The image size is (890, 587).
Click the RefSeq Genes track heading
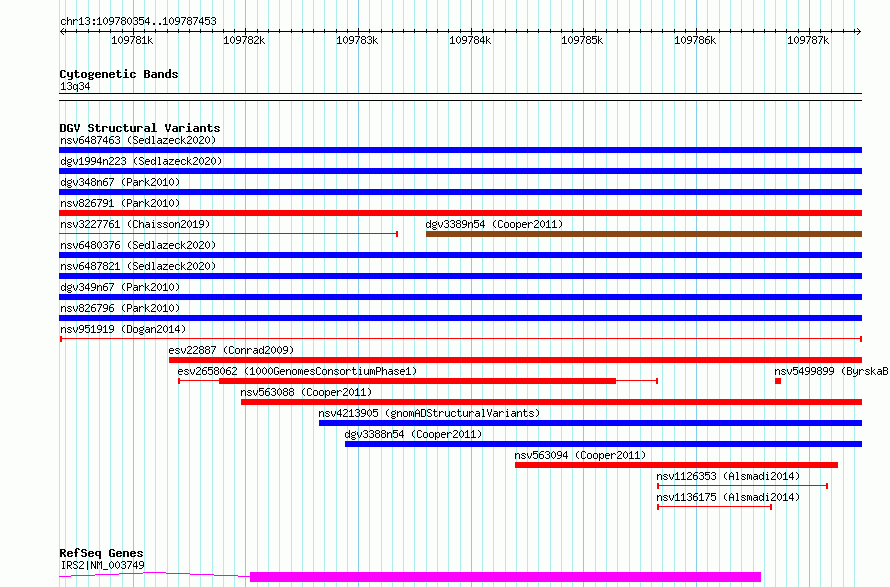tap(101, 554)
